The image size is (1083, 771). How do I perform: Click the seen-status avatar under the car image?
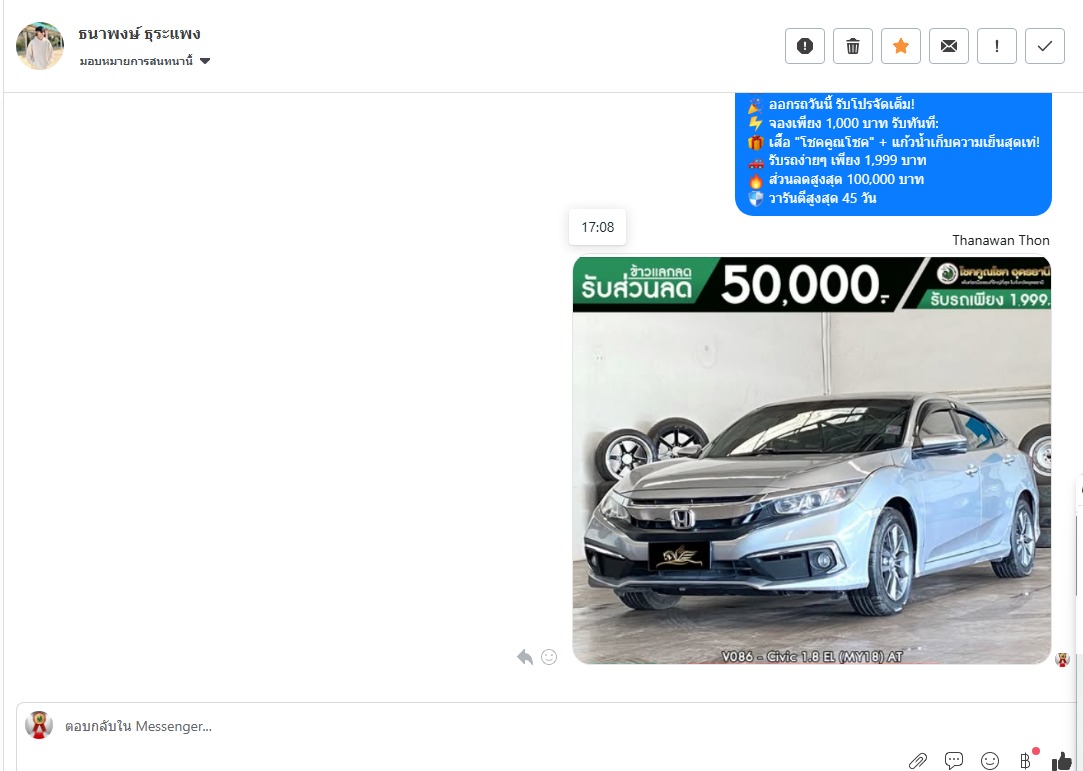(x=1062, y=660)
